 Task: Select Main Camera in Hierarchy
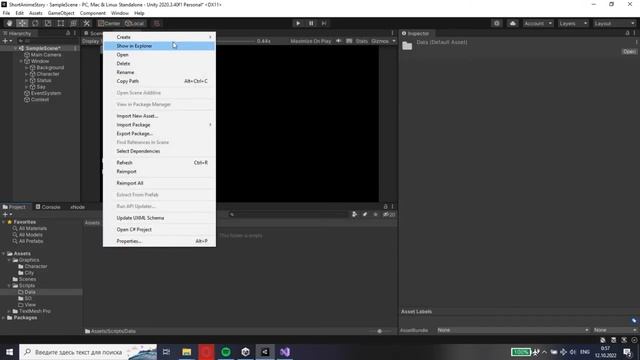click(46, 55)
